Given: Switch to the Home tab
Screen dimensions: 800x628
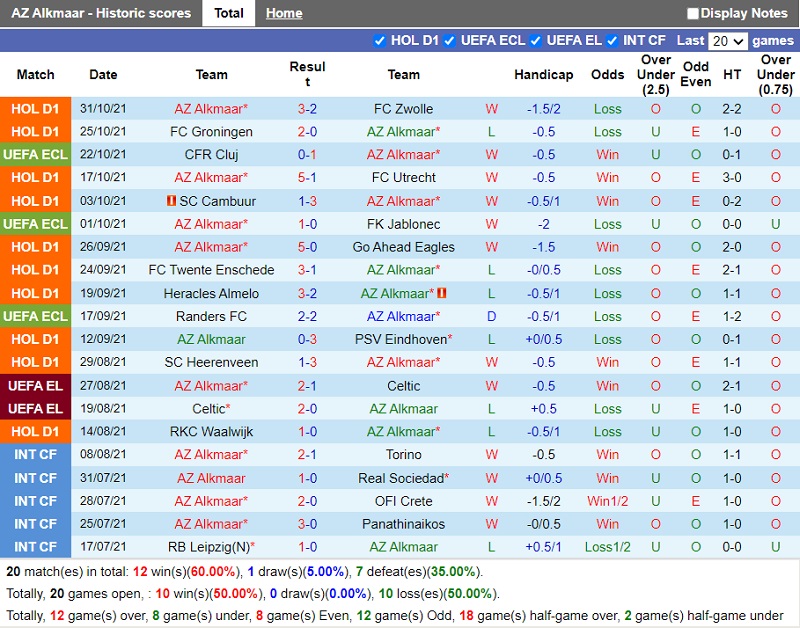Looking at the screenshot, I should pyautogui.click(x=284, y=13).
